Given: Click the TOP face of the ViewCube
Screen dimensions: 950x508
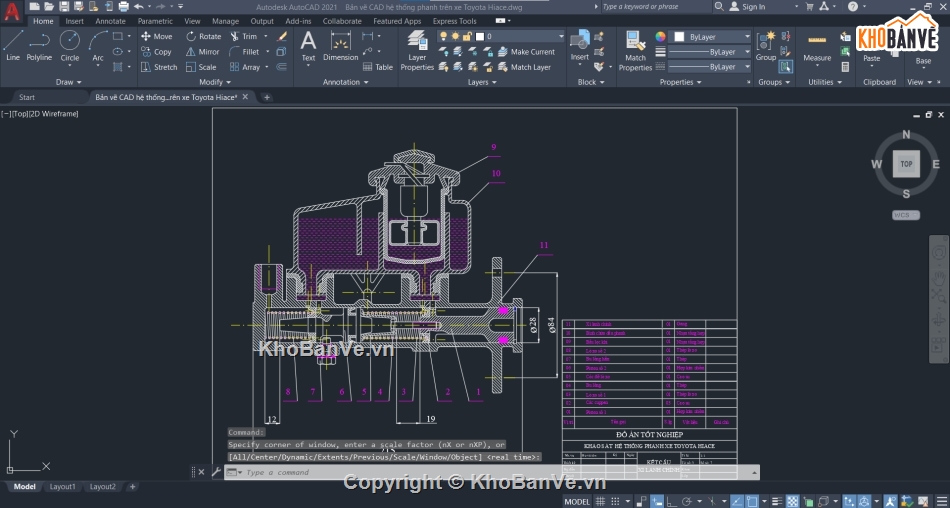Looking at the screenshot, I should click(x=906, y=164).
